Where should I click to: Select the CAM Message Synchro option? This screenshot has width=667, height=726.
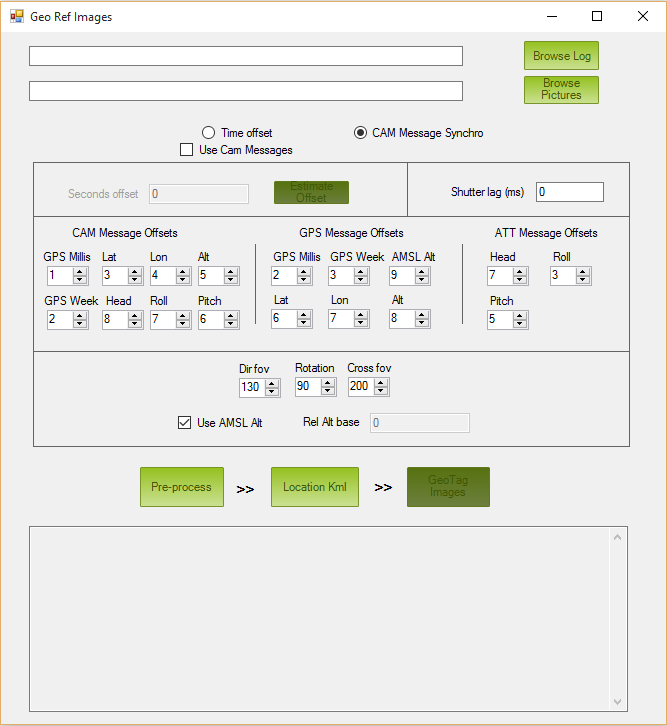click(361, 133)
